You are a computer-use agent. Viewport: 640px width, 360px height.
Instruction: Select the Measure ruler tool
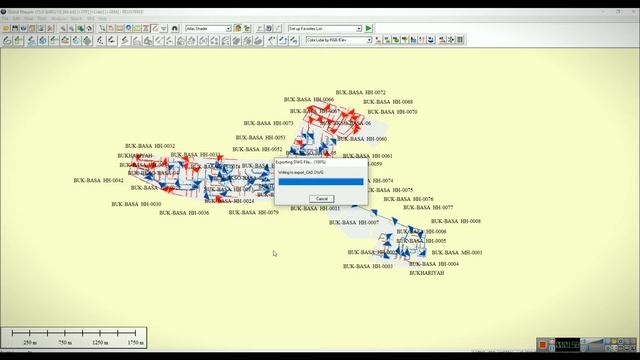click(120, 29)
